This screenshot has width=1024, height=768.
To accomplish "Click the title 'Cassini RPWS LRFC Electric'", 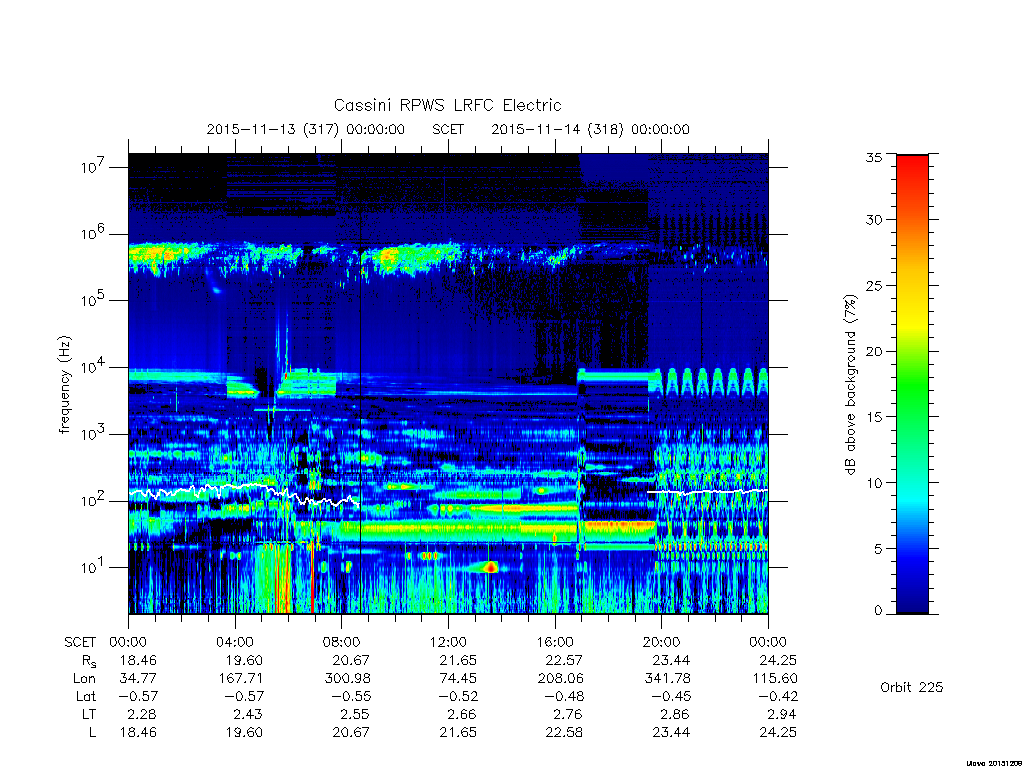I will [447, 105].
